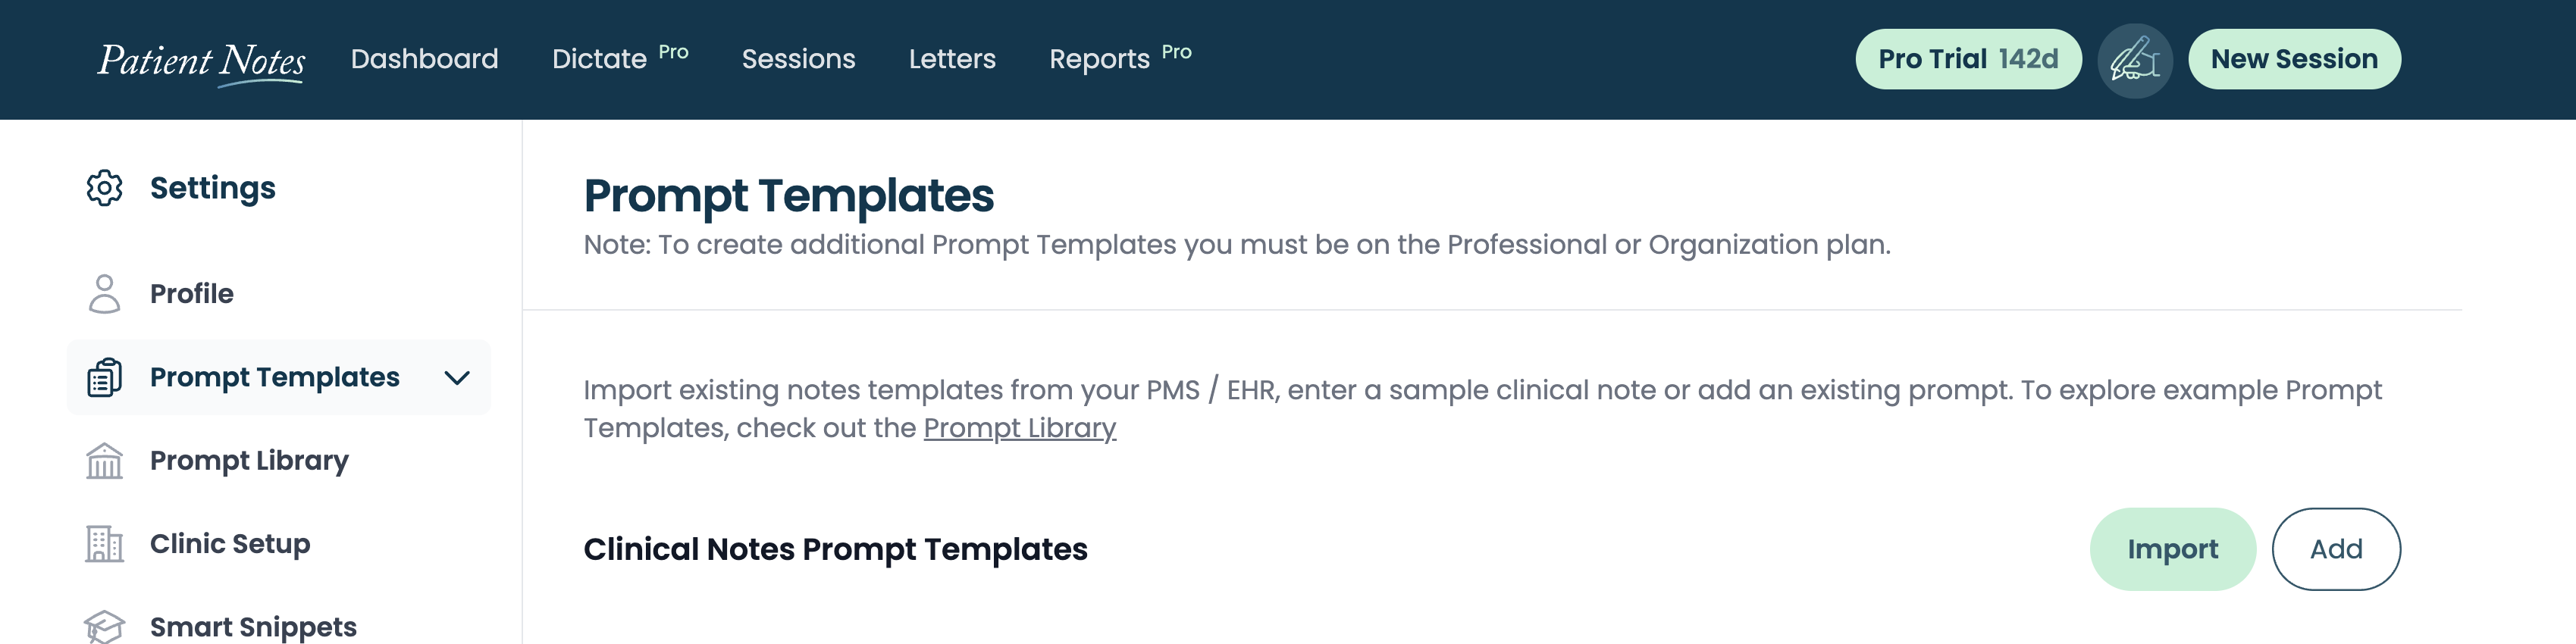Follow the Prompt Library hyperlink in text

(1019, 428)
